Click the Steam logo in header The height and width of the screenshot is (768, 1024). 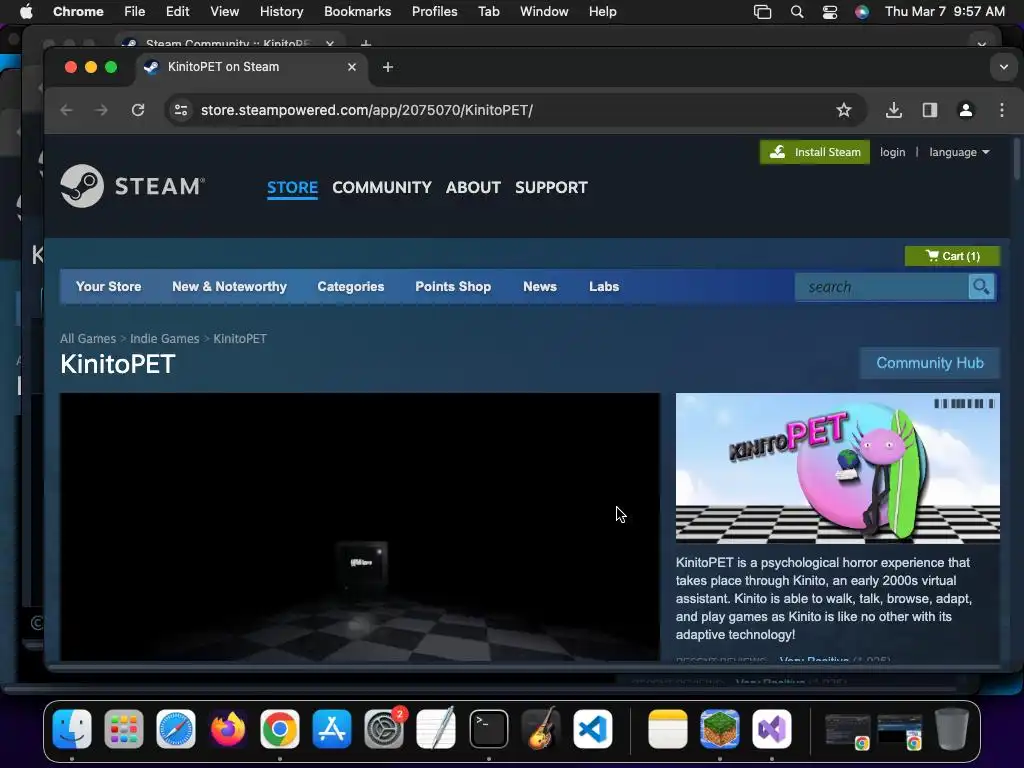pyautogui.click(x=133, y=186)
